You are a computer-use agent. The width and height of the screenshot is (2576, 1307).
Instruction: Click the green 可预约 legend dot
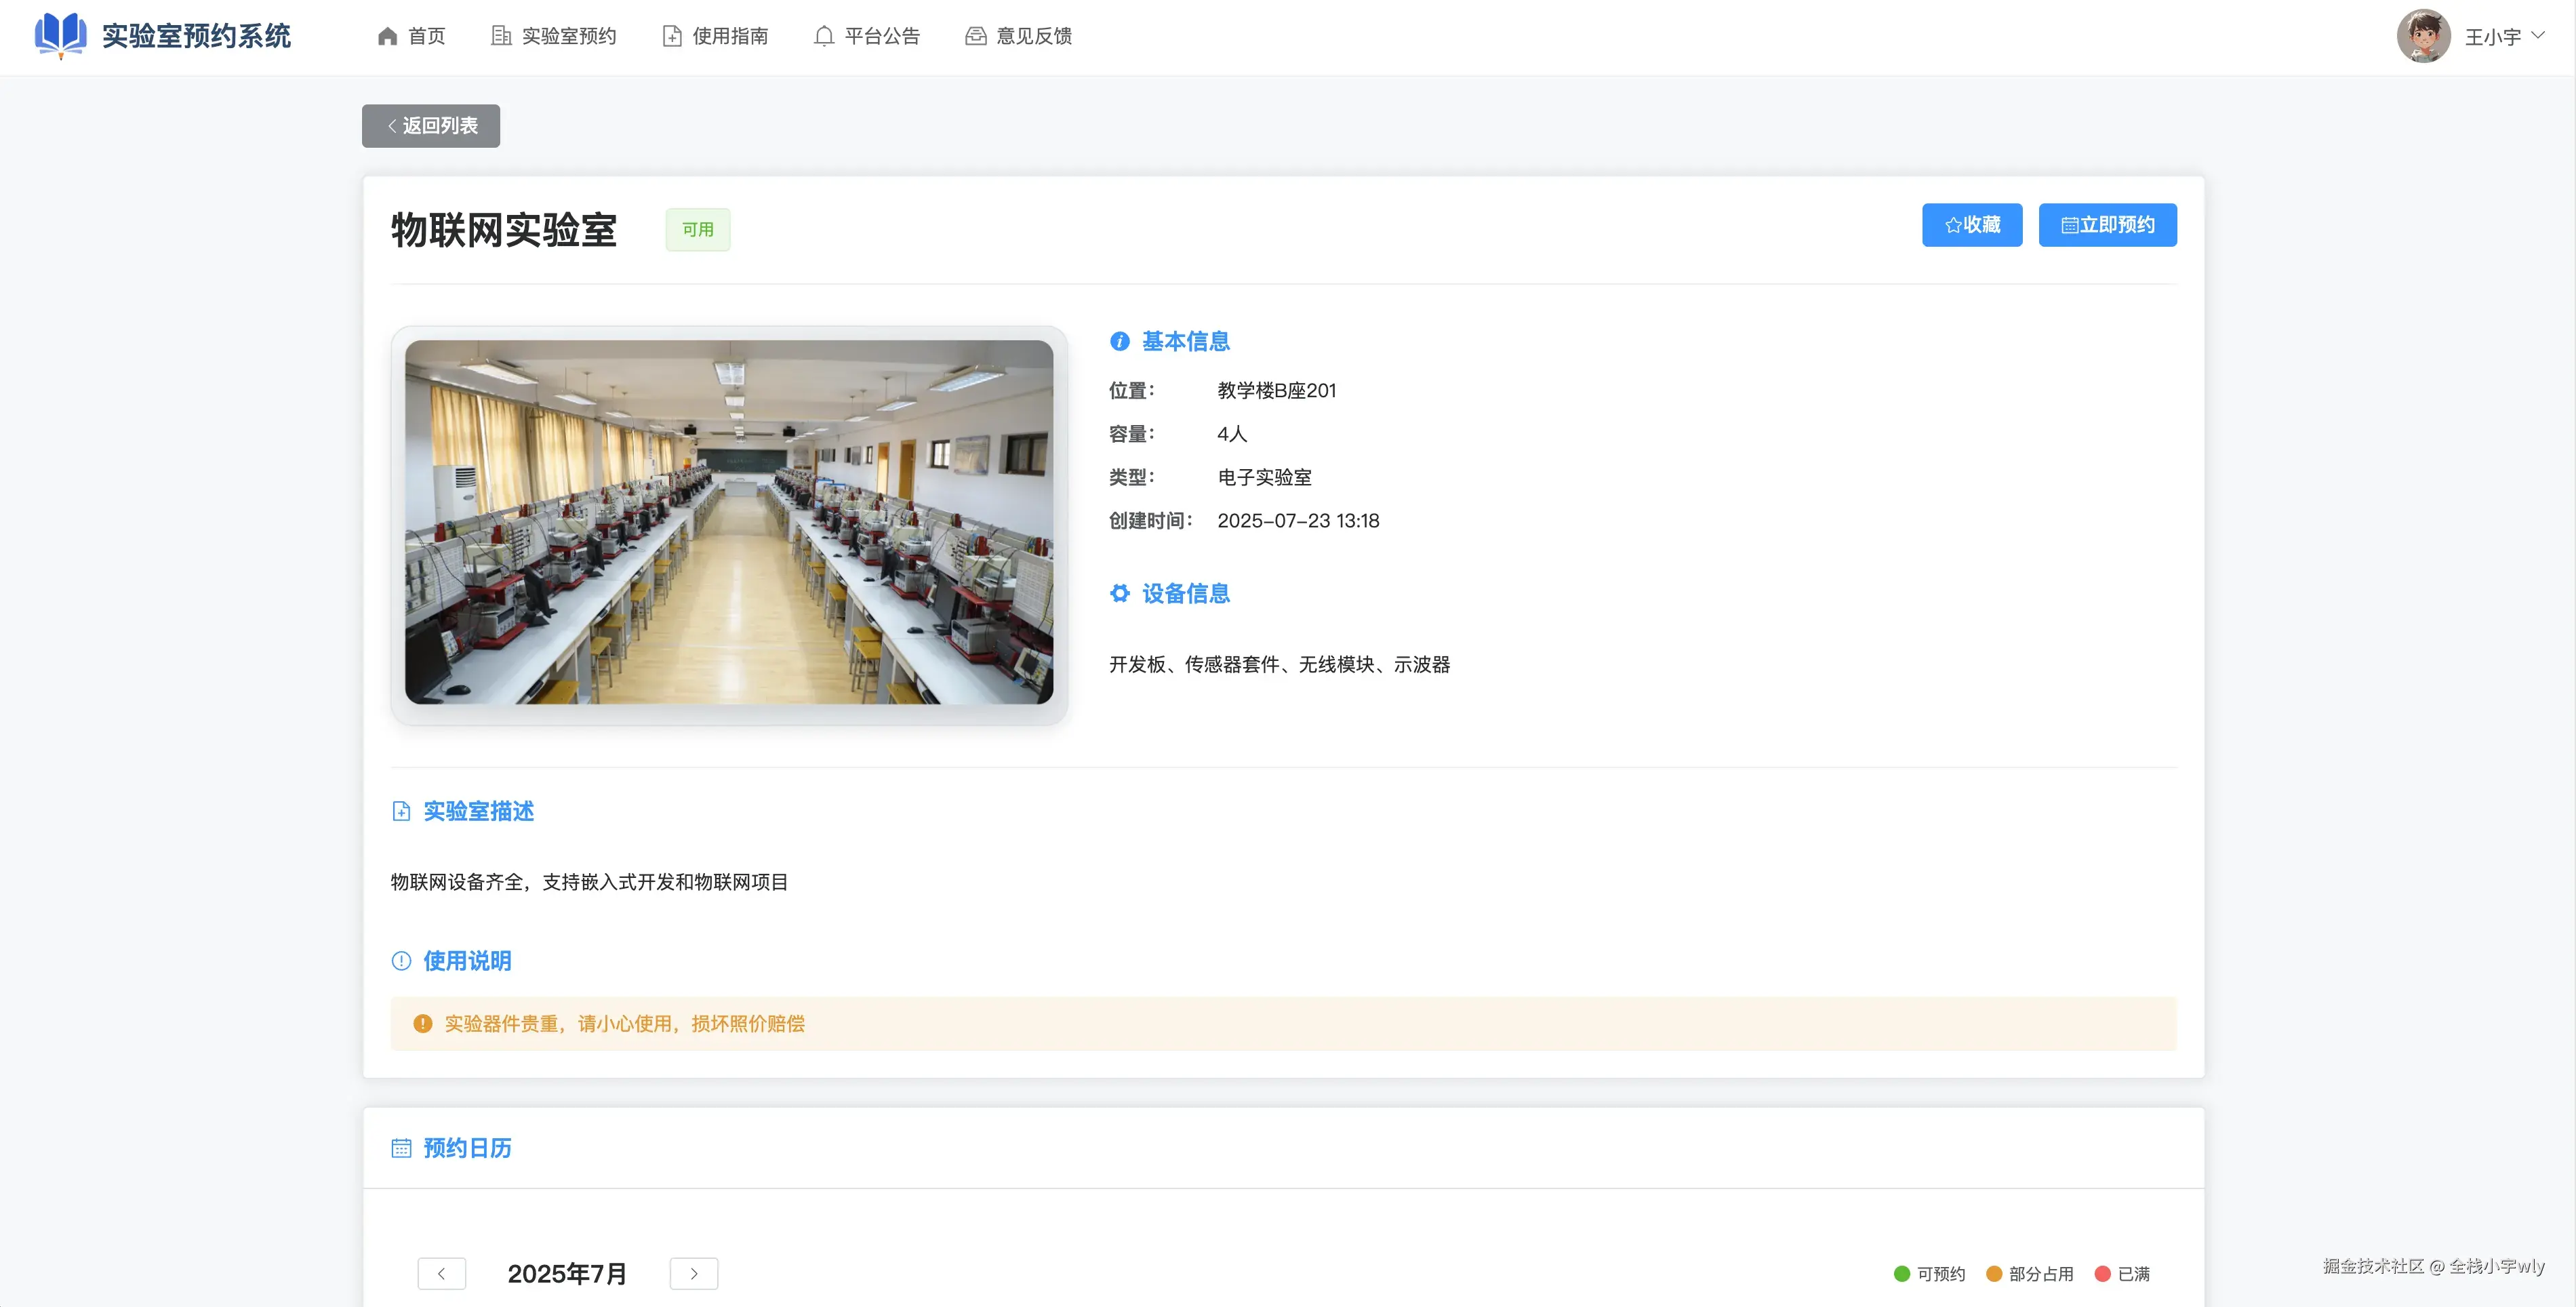pyautogui.click(x=1902, y=1274)
